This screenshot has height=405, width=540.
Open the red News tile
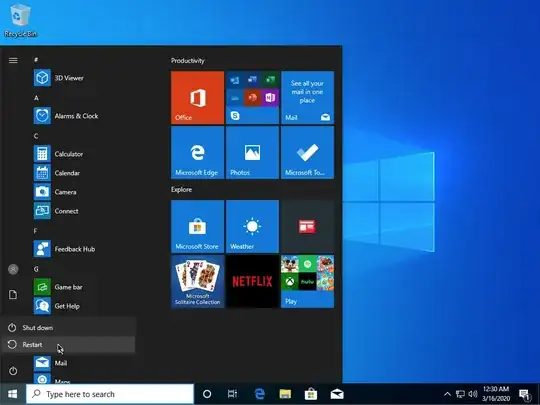tap(307, 226)
